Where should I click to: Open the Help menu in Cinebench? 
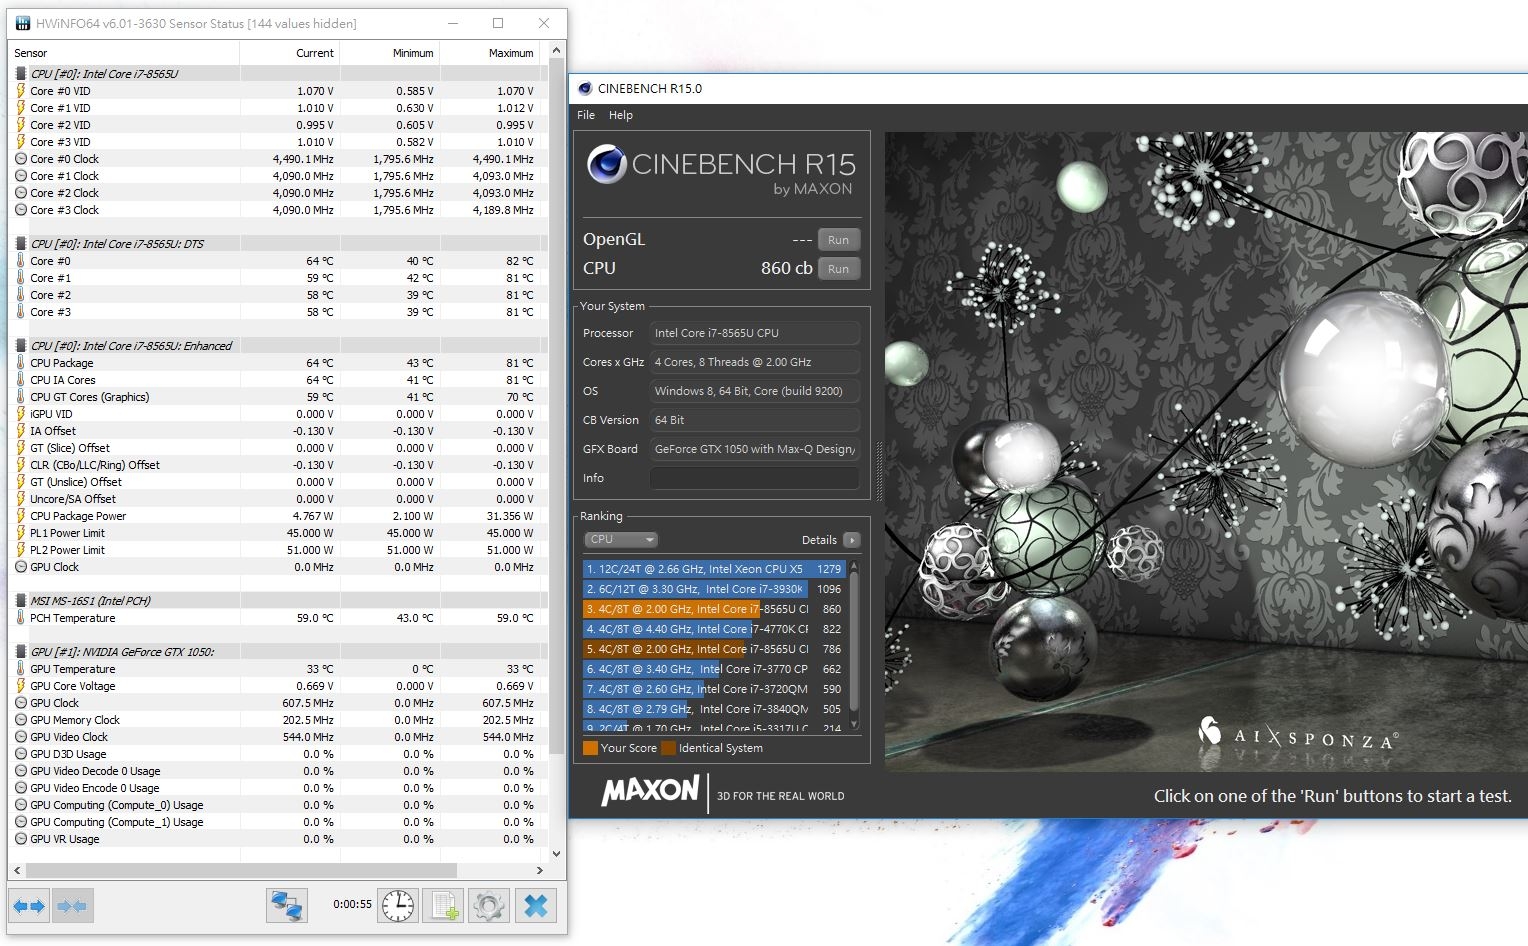coord(621,115)
